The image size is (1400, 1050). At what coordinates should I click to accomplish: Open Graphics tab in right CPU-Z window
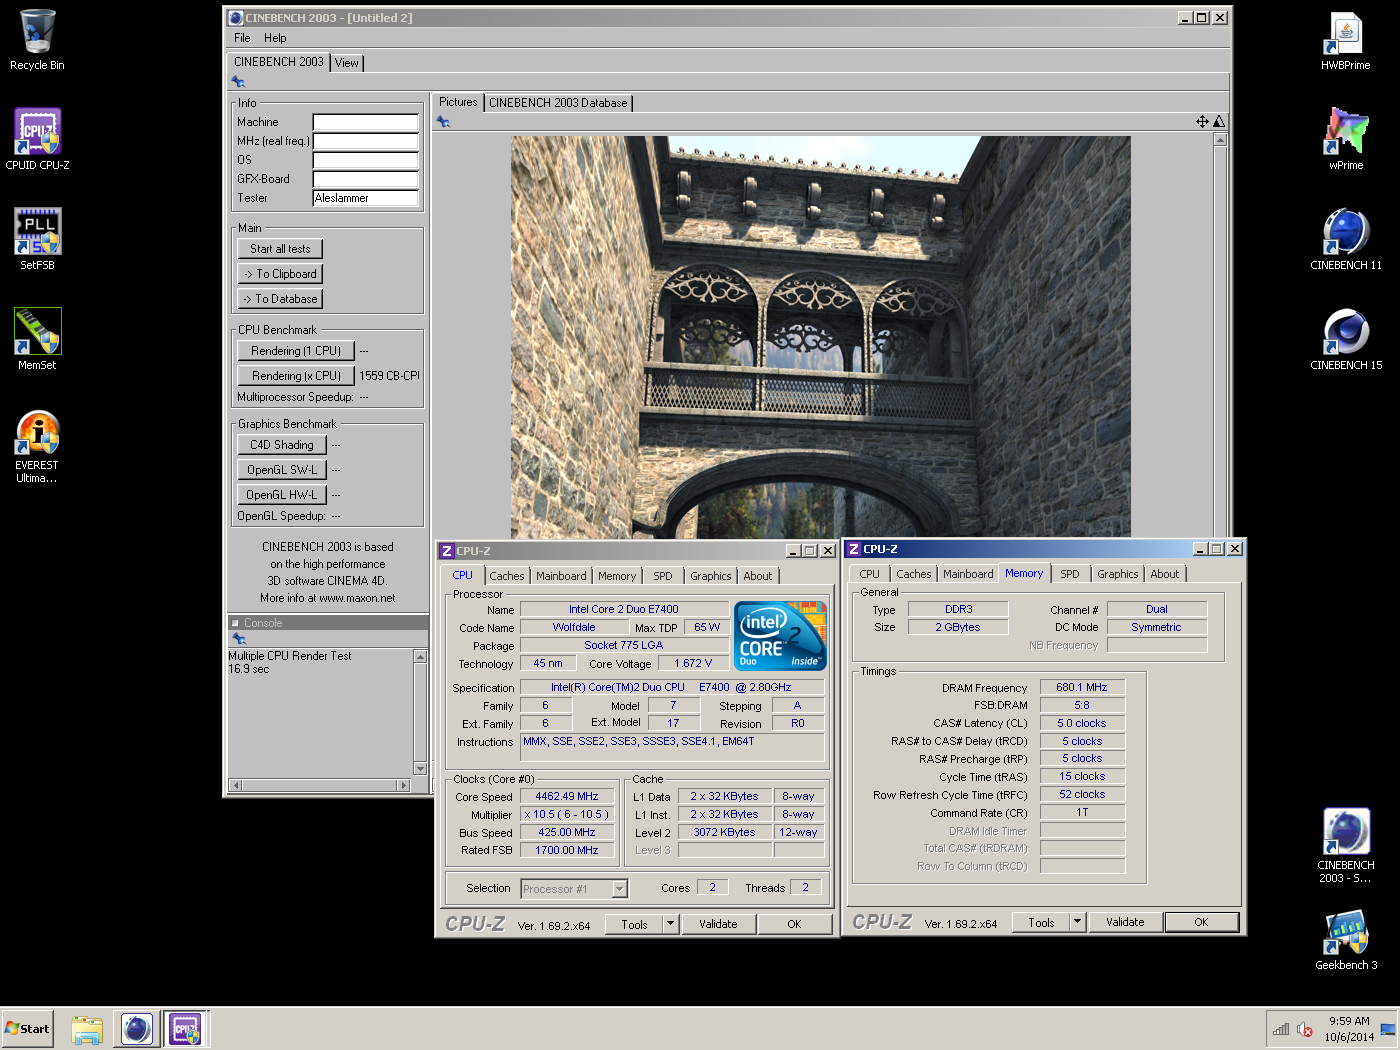click(1117, 574)
